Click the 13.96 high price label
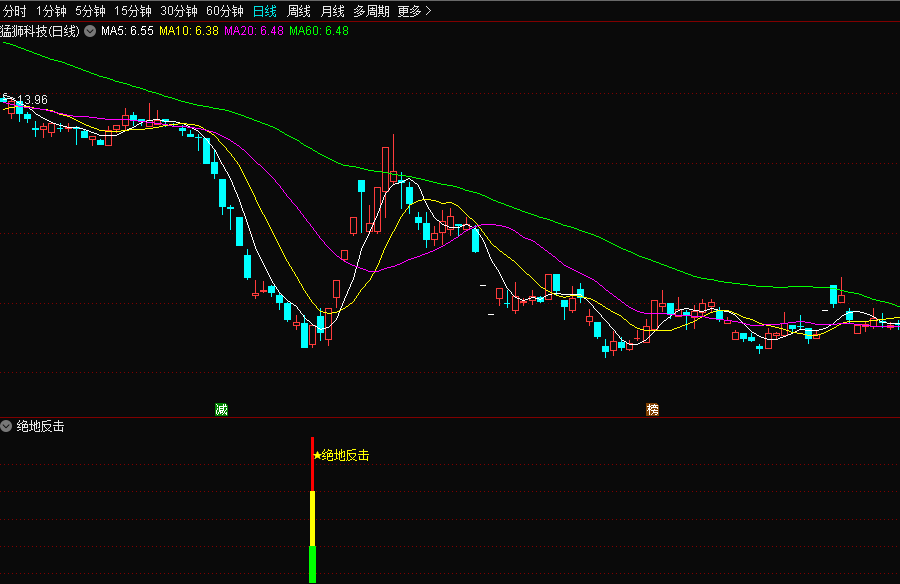 coord(33,100)
